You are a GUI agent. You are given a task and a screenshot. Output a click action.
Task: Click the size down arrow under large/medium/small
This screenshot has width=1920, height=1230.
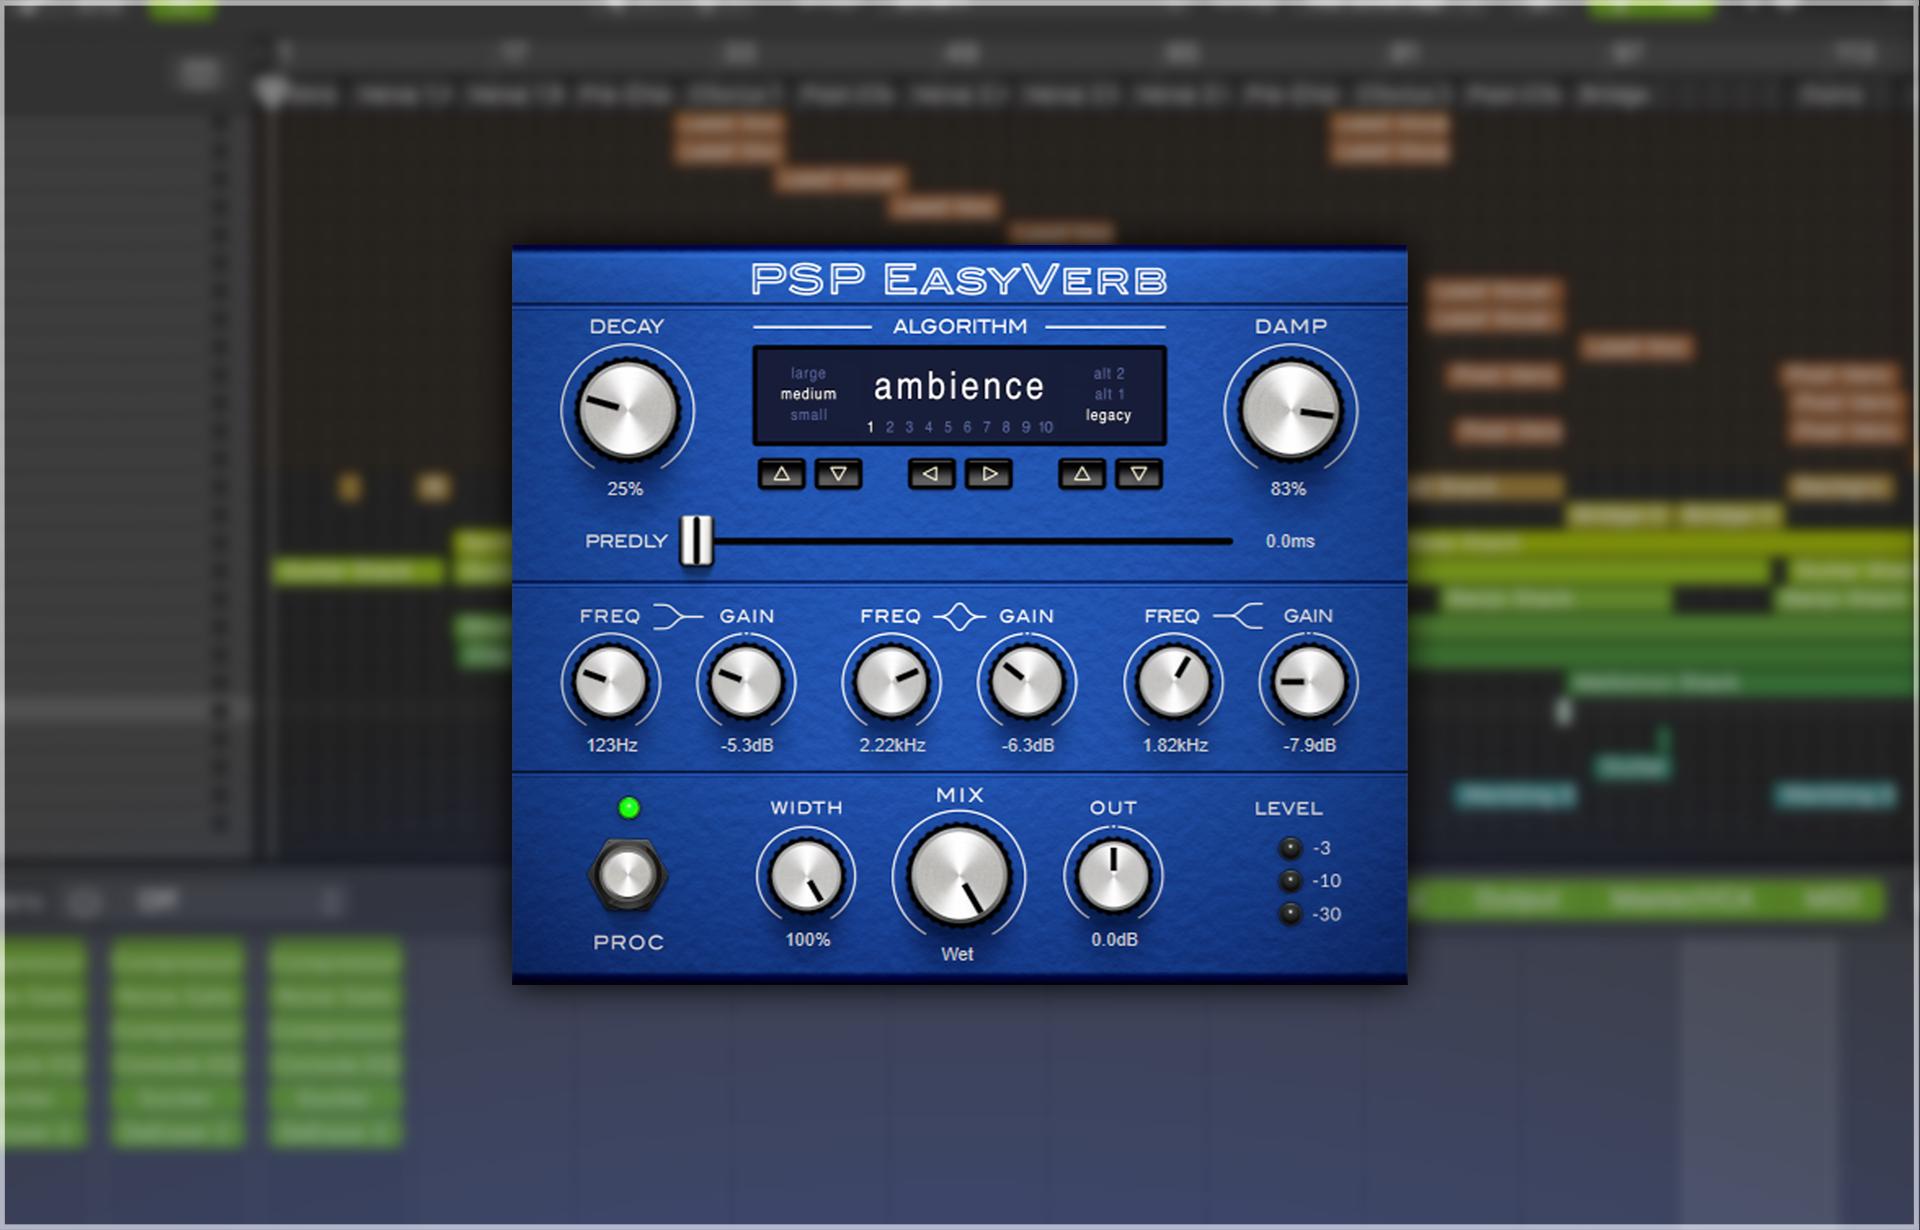point(838,474)
